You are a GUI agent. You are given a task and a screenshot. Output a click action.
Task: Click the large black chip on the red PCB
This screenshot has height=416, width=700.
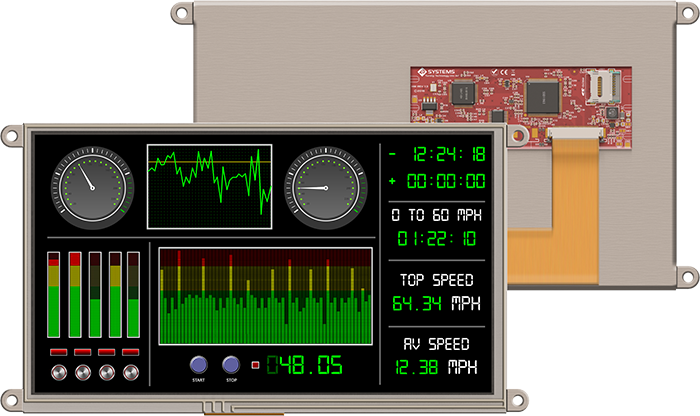(545, 98)
